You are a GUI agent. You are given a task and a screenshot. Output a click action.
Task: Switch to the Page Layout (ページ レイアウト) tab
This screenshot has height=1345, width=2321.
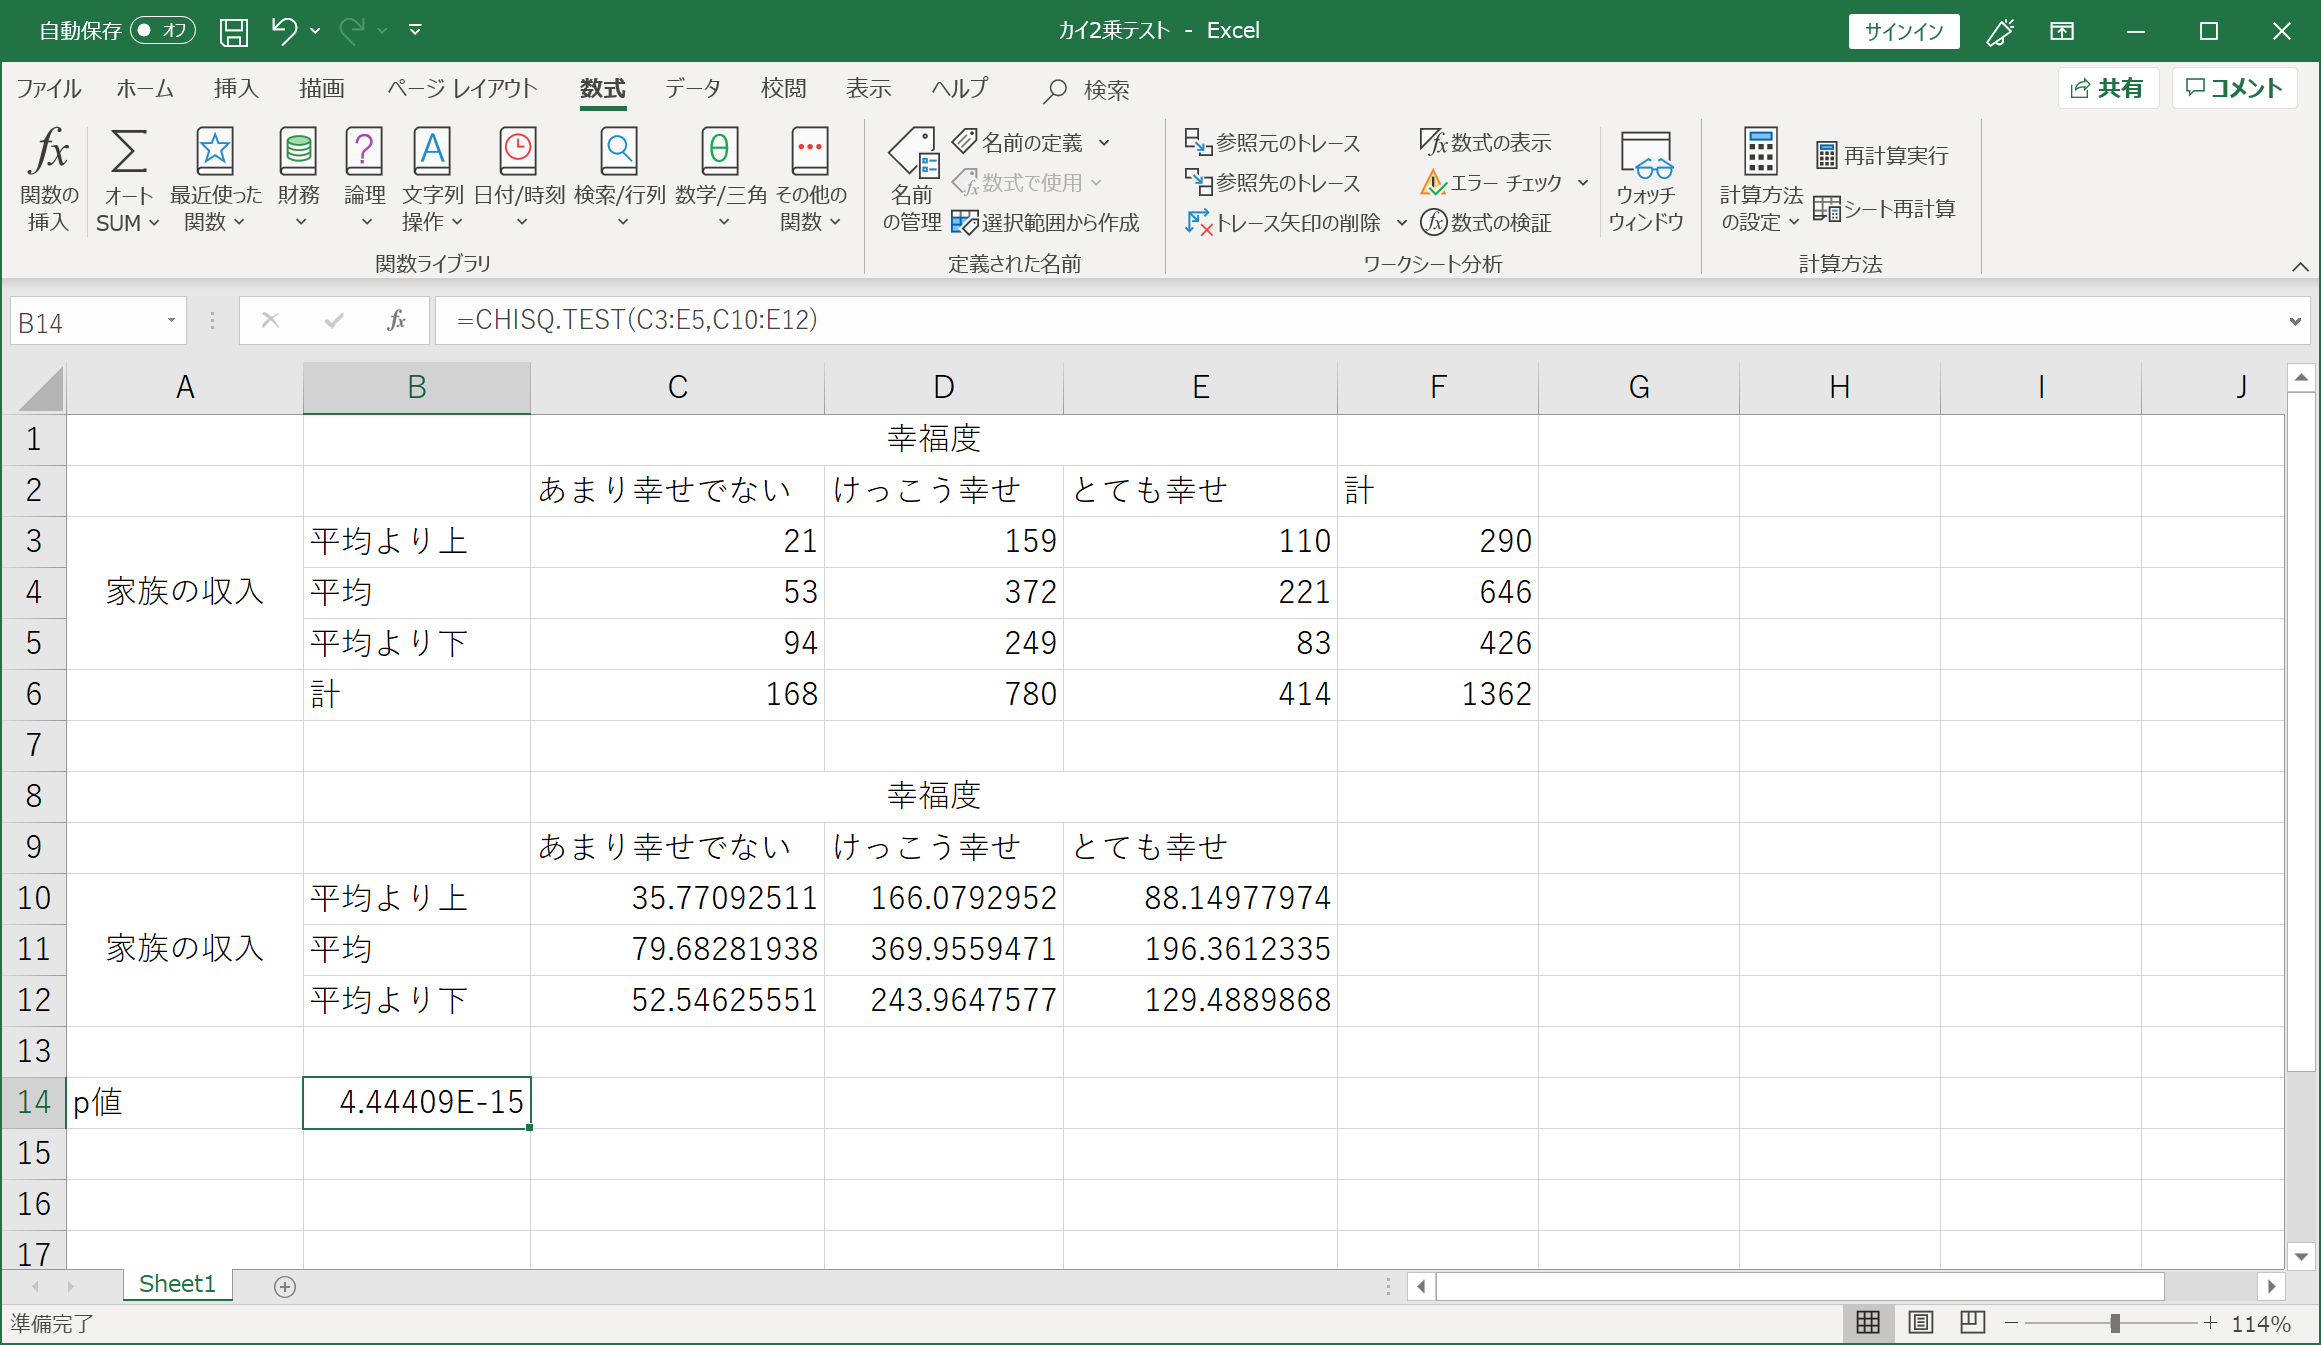[462, 88]
